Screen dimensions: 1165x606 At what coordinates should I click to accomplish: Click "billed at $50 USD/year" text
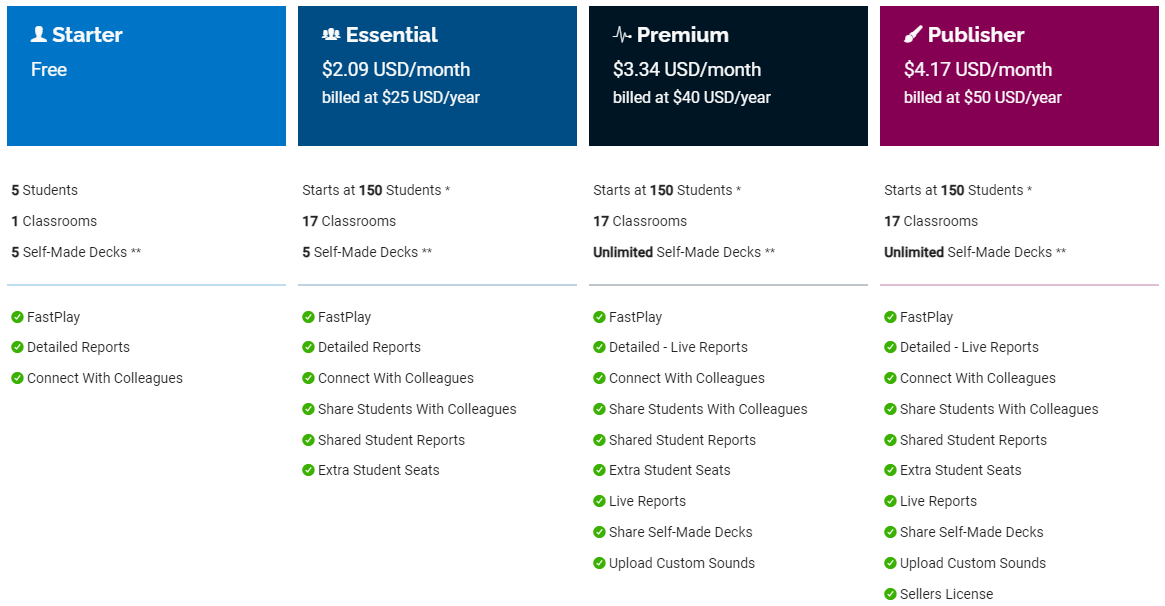click(x=982, y=97)
